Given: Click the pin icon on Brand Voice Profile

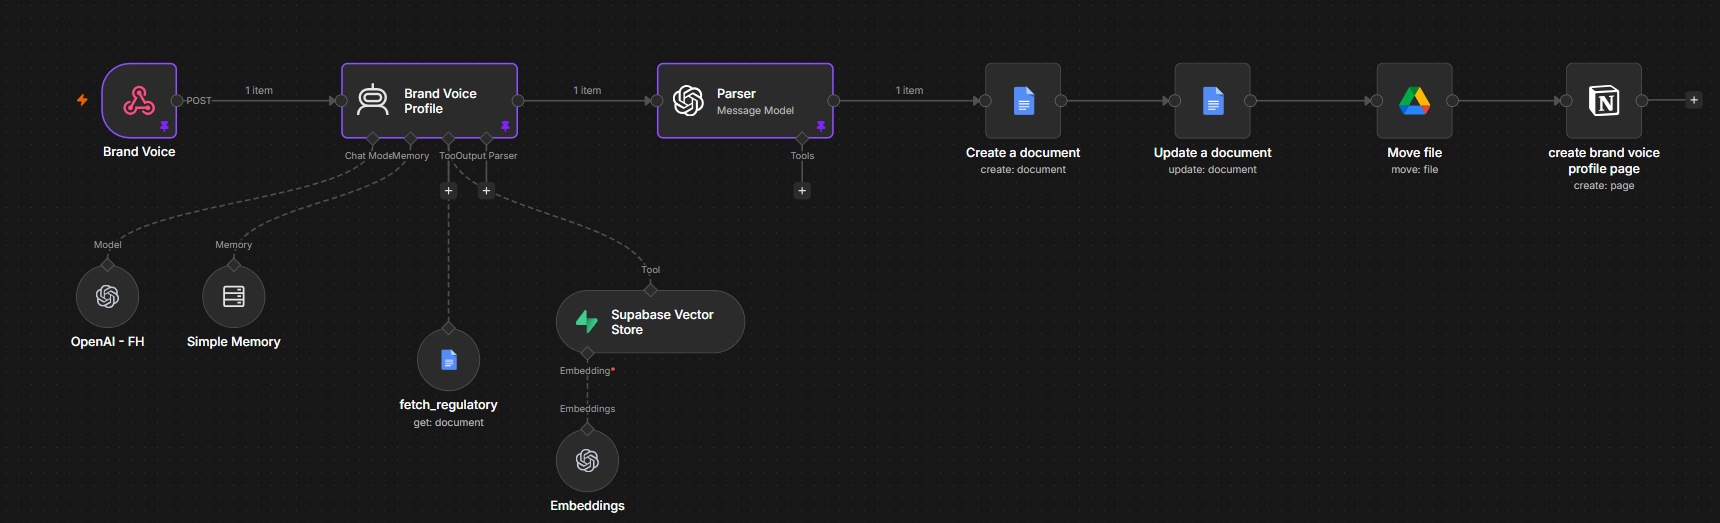Looking at the screenshot, I should [505, 126].
